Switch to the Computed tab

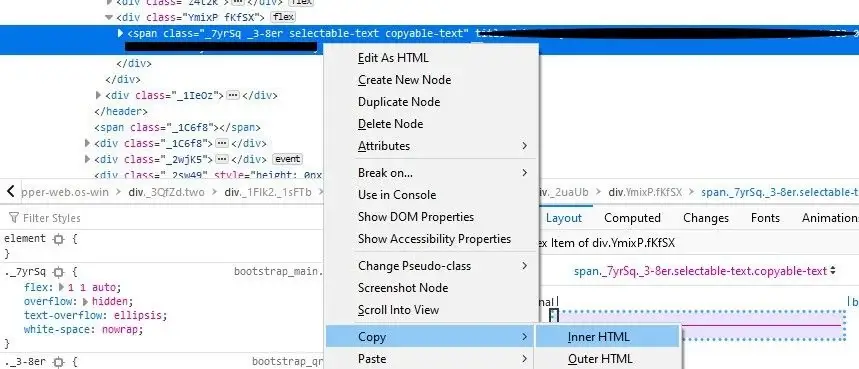(x=632, y=218)
